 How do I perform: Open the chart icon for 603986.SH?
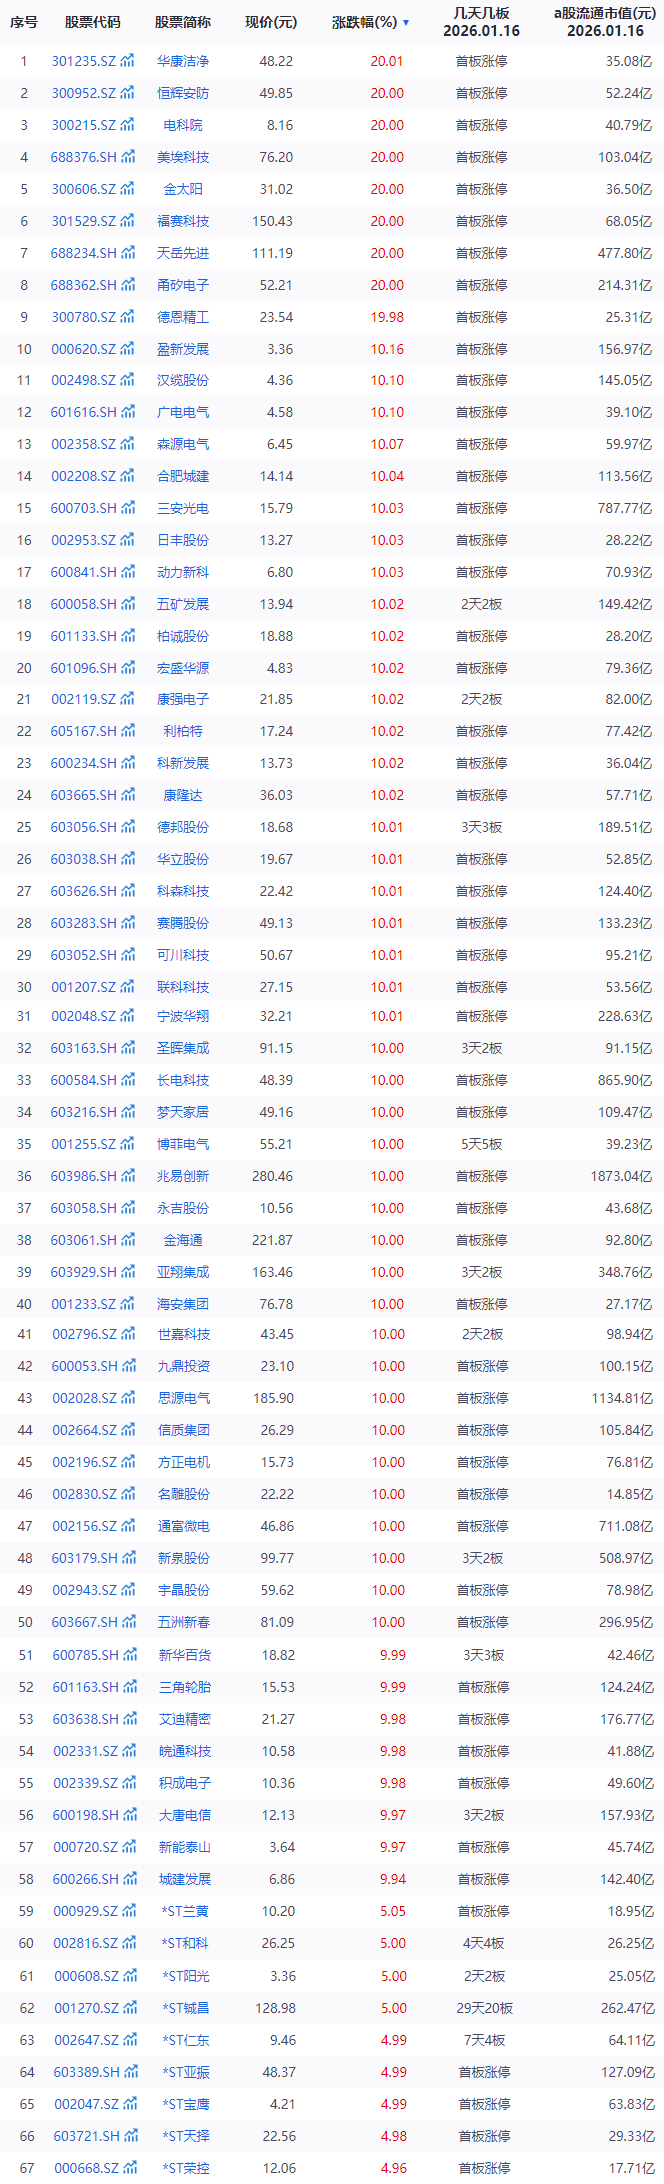(128, 1177)
